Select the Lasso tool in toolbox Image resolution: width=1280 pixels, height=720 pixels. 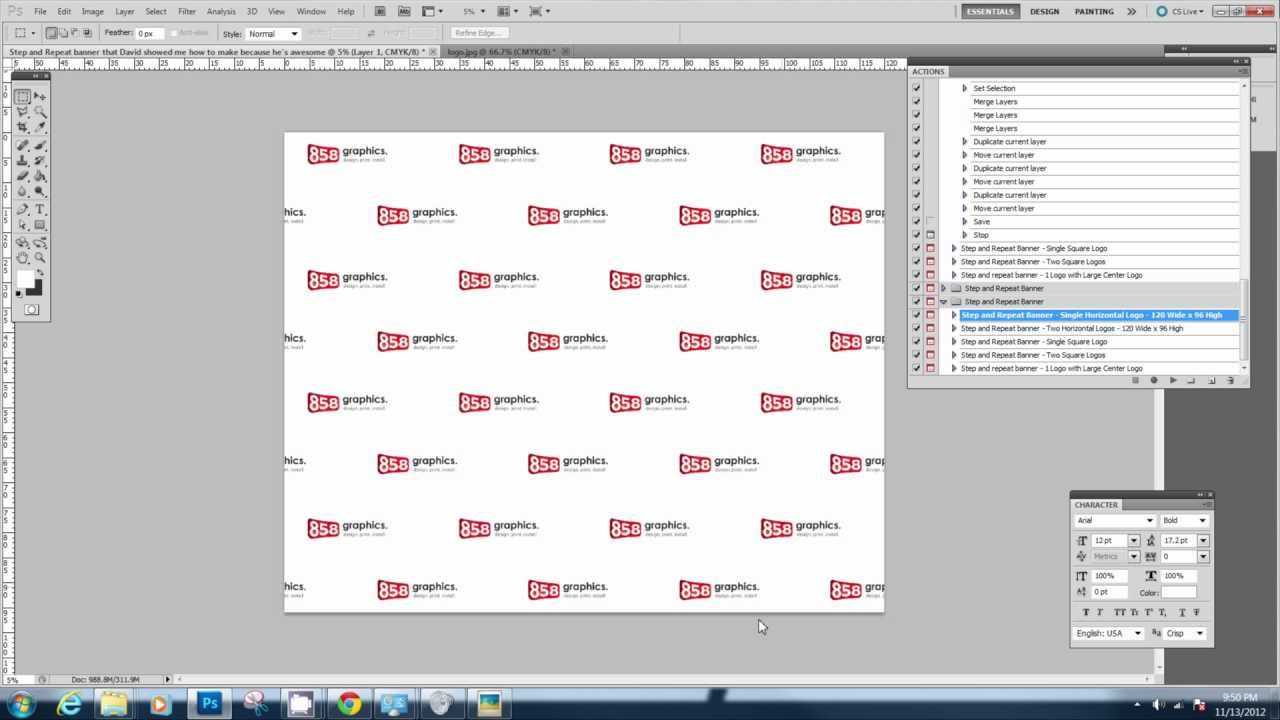22,112
